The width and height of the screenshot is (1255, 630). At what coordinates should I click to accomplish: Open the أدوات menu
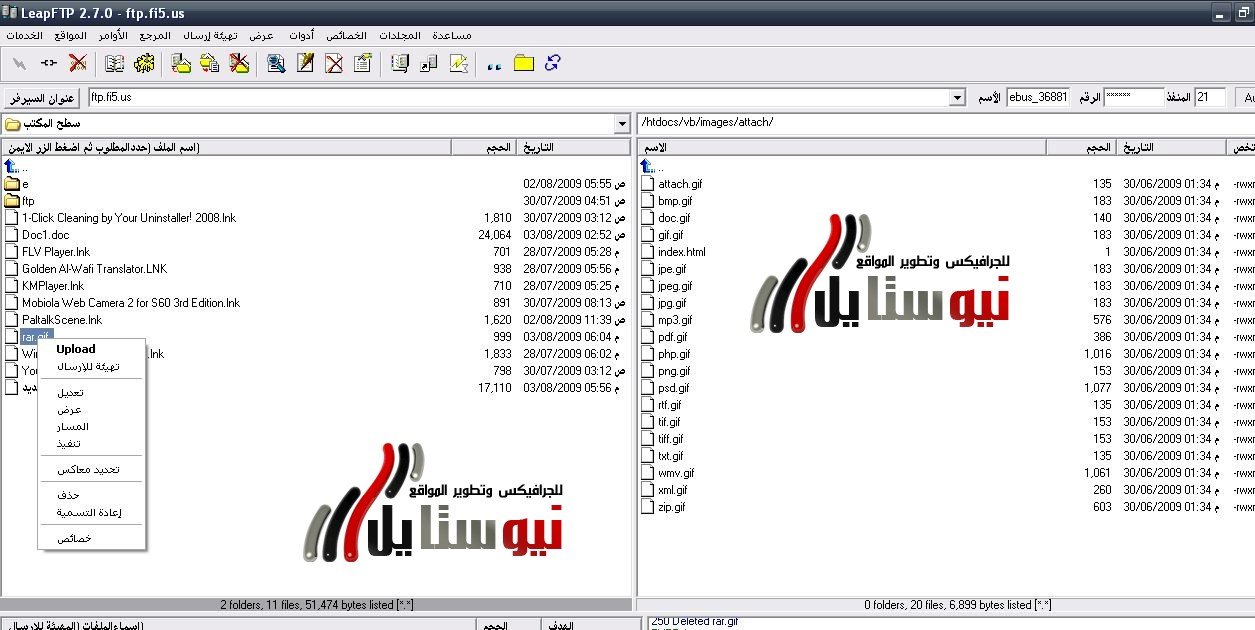click(300, 35)
